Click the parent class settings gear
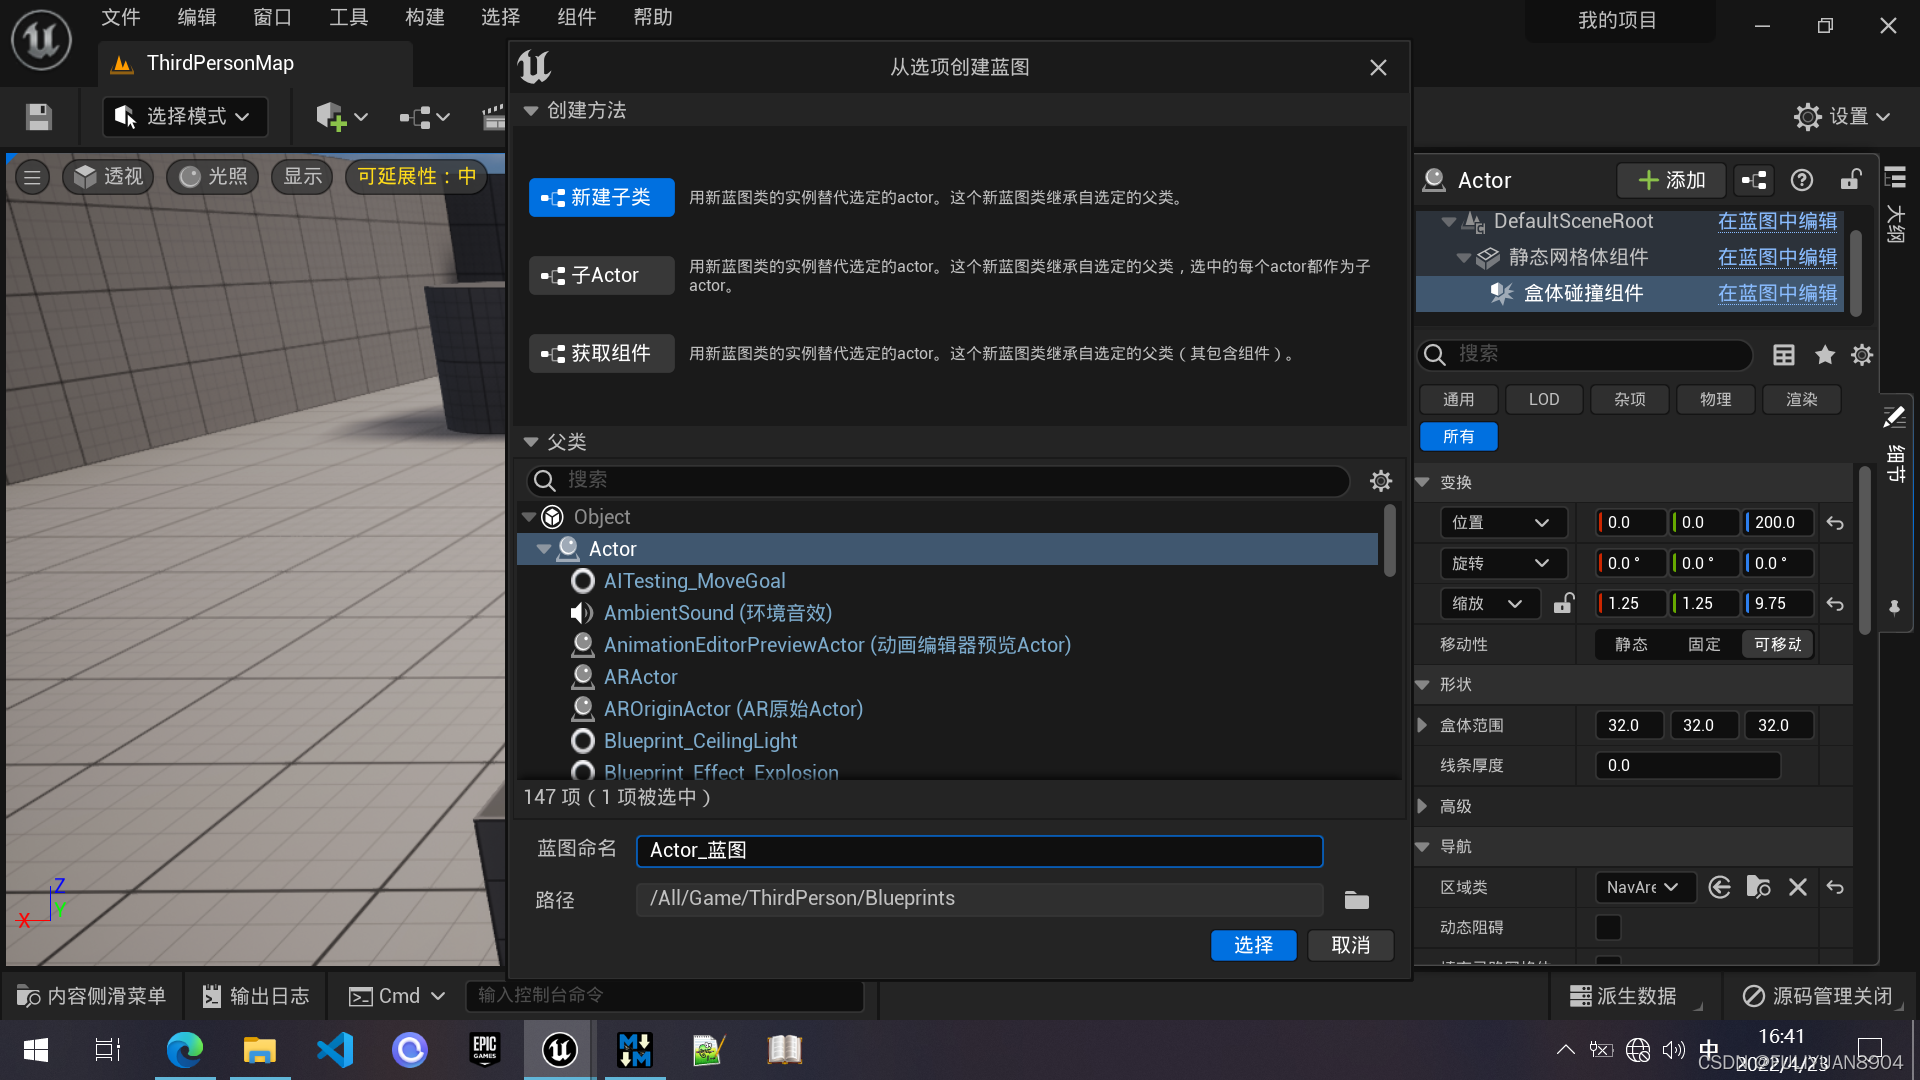This screenshot has width=1920, height=1080. (1381, 481)
